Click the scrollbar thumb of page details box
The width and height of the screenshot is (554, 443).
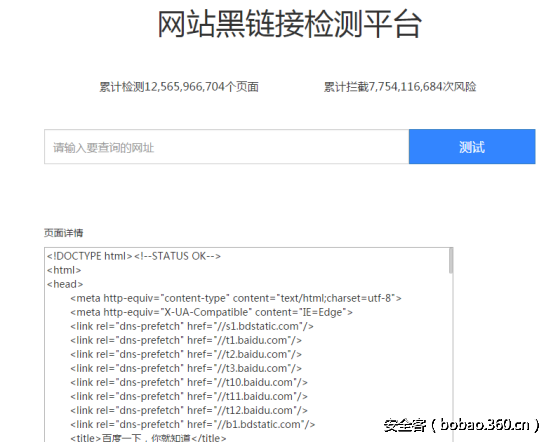[x=450, y=261]
